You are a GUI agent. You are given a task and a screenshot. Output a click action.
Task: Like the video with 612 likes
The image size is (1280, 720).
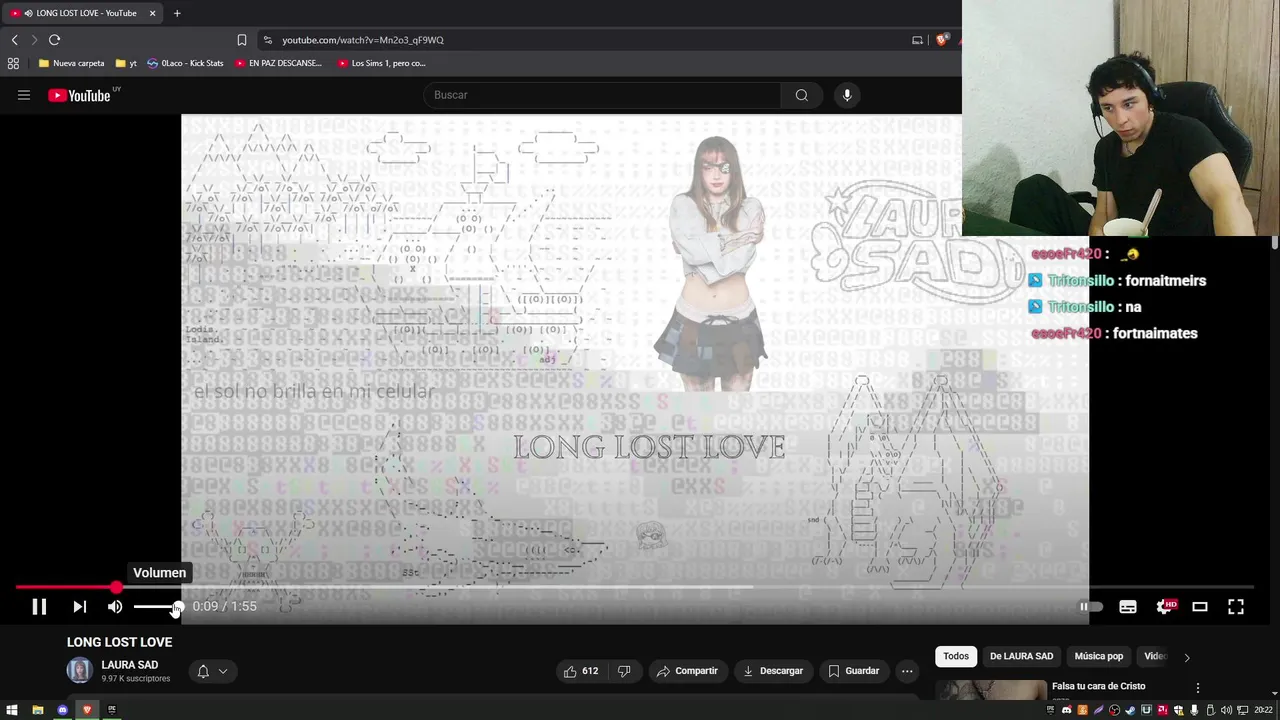coord(580,671)
